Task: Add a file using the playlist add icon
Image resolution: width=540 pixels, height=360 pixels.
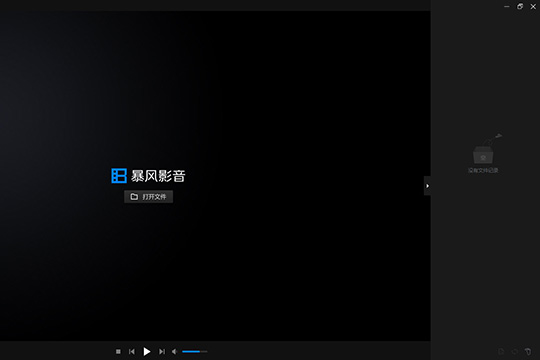Action: click(501, 351)
